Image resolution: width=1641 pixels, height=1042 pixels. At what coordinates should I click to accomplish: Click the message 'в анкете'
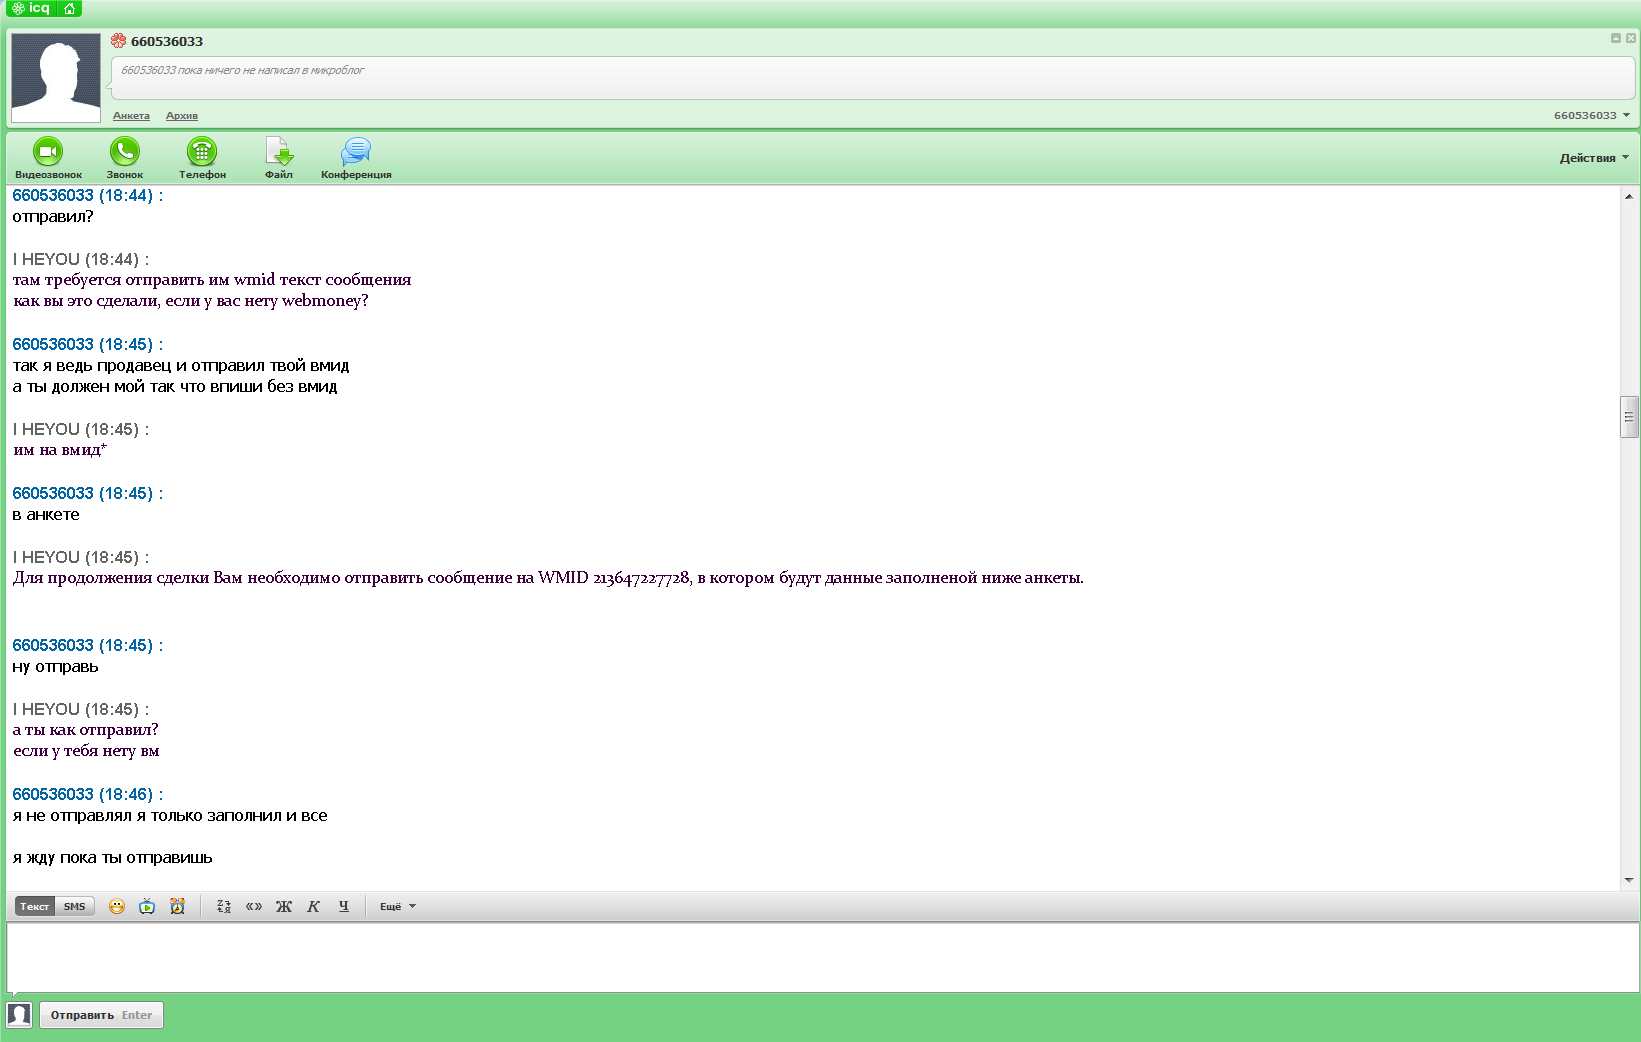46,514
